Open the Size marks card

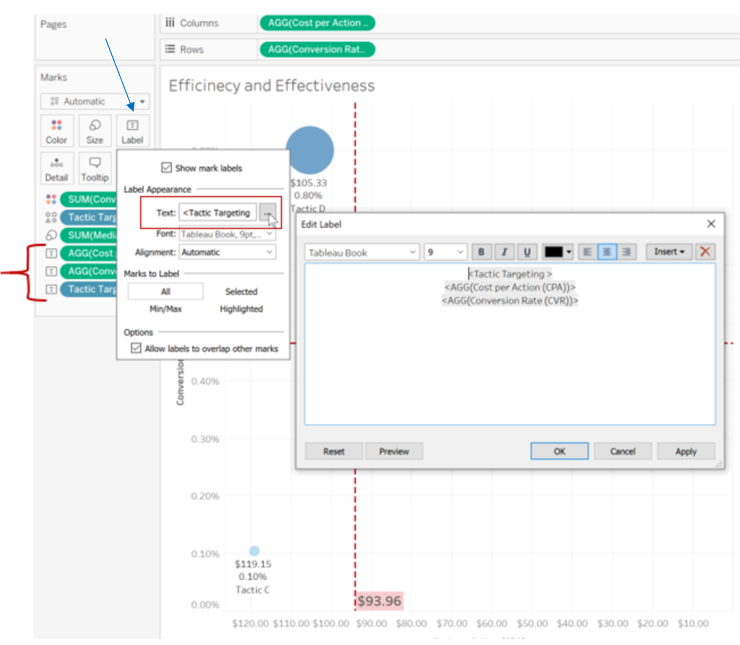pyautogui.click(x=95, y=131)
